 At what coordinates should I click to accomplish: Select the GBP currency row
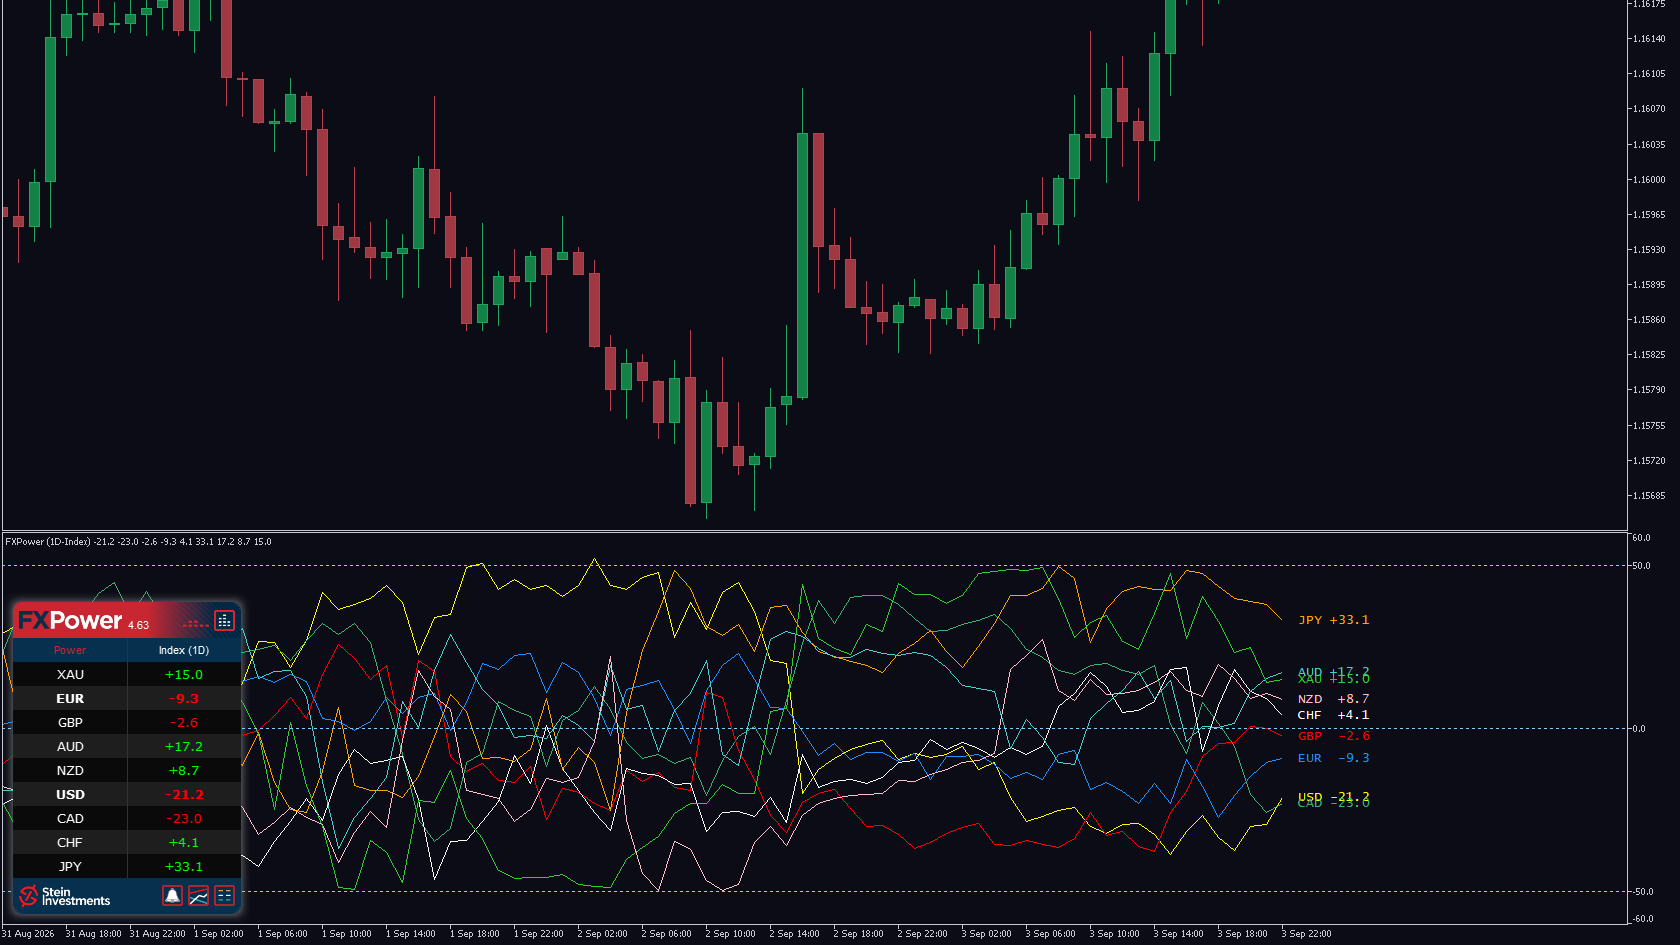point(127,722)
